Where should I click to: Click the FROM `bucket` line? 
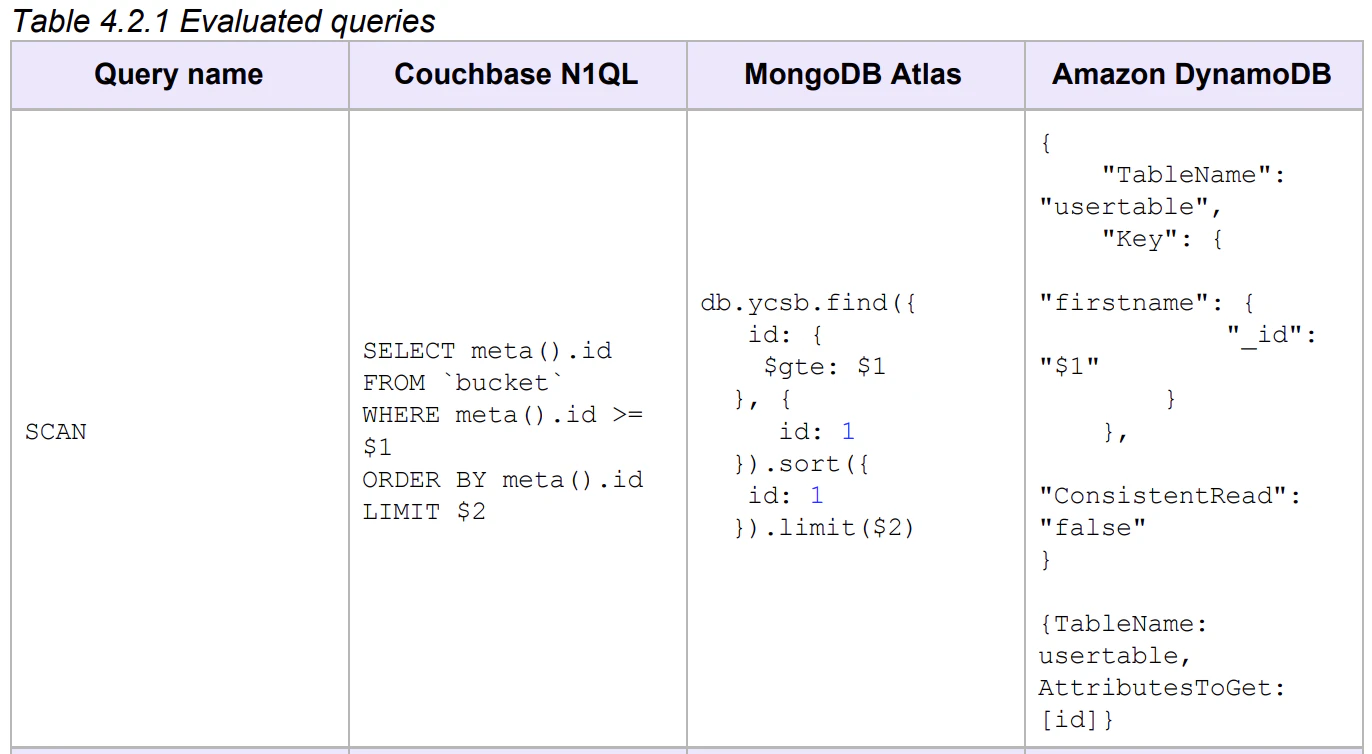tap(463, 383)
